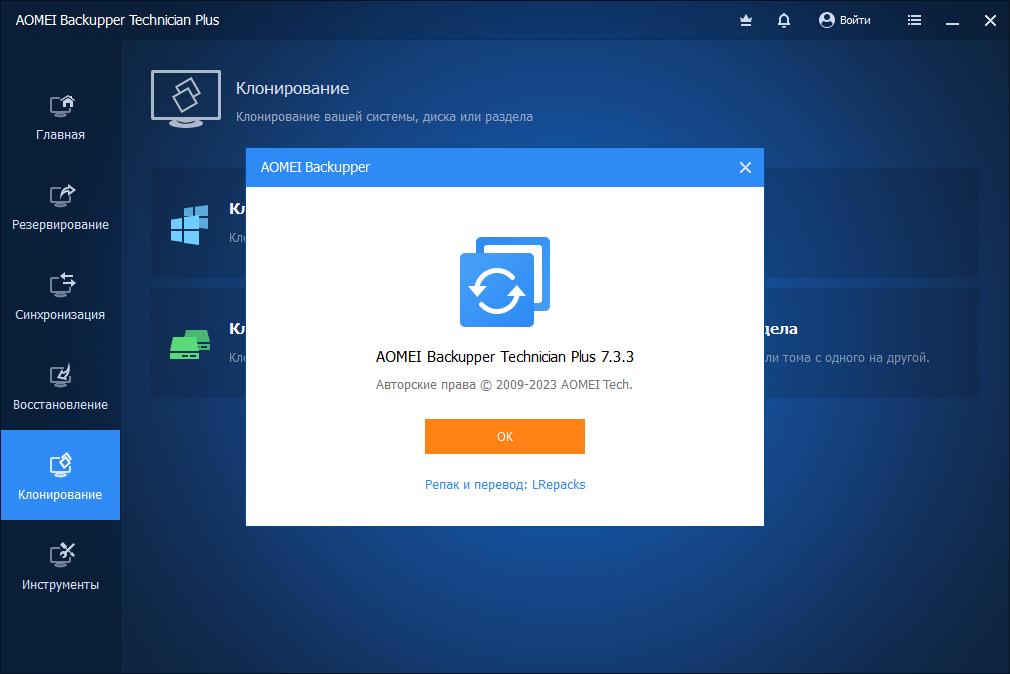Viewport: 1010px width, 674px height.
Task: Click the crown upgrade icon
Action: pos(745,20)
